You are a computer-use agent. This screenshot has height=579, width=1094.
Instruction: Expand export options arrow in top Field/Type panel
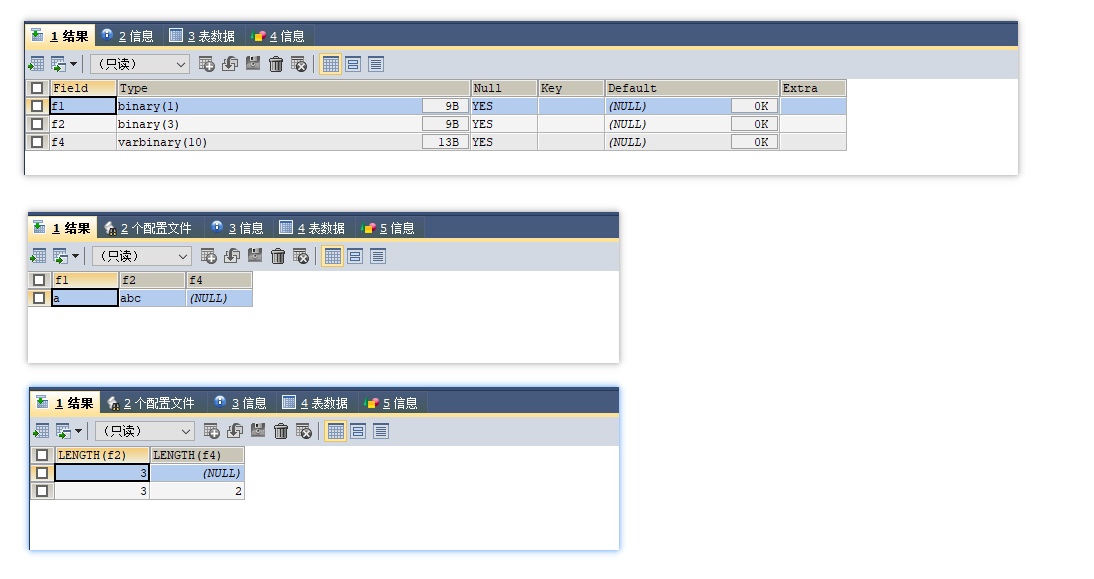[x=73, y=64]
